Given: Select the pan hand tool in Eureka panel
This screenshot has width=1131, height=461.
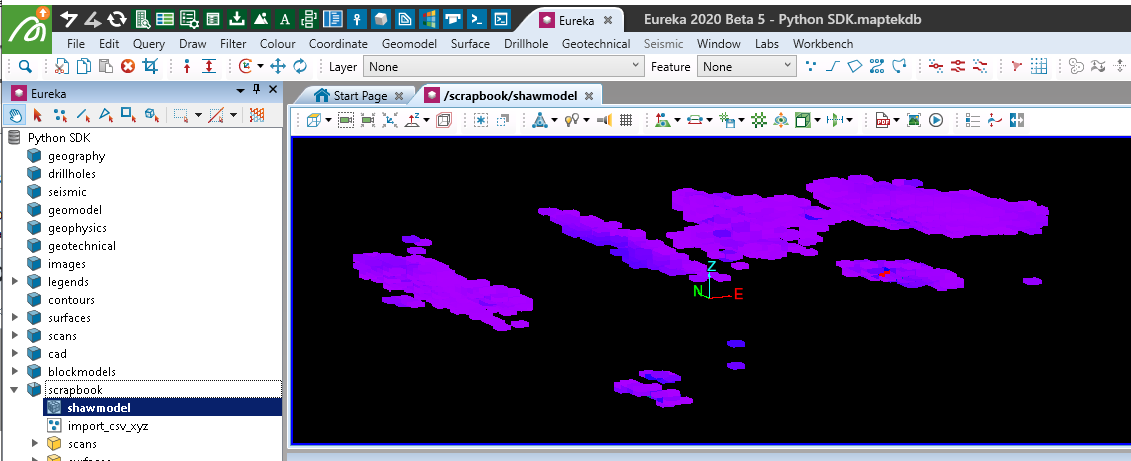Looking at the screenshot, I should [x=15, y=115].
